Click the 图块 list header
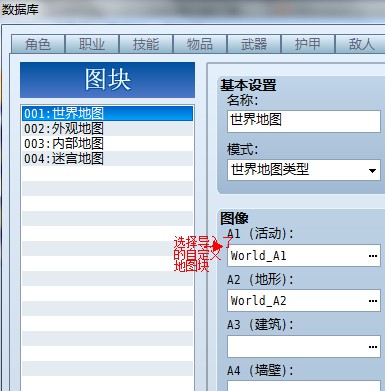Viewport: 385px width, 391px height. point(107,80)
